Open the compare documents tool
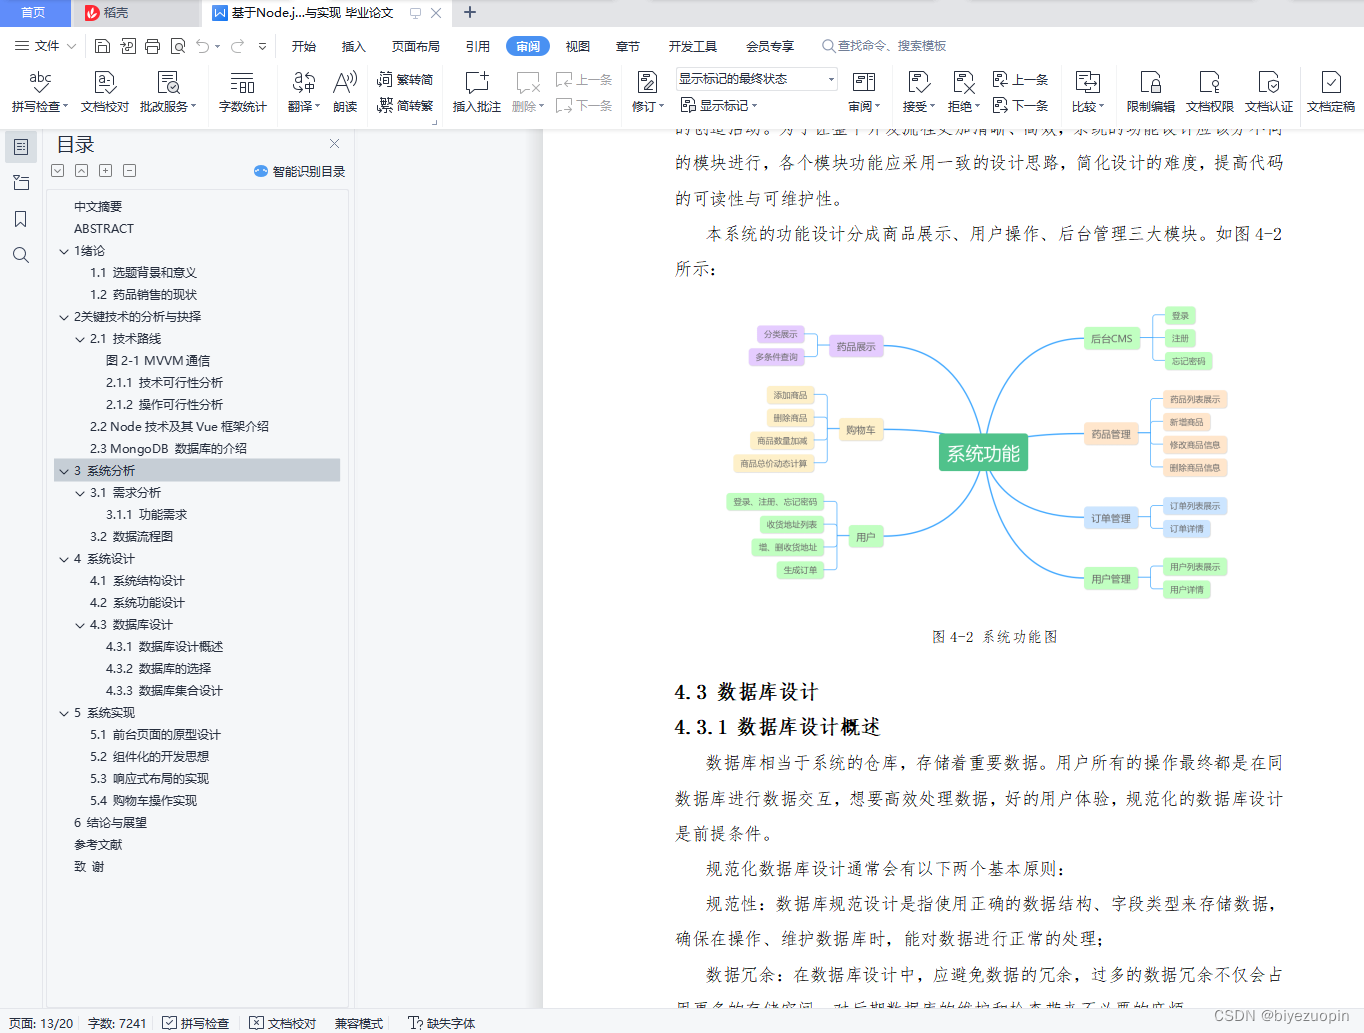This screenshot has width=1364, height=1033. (x=1087, y=91)
